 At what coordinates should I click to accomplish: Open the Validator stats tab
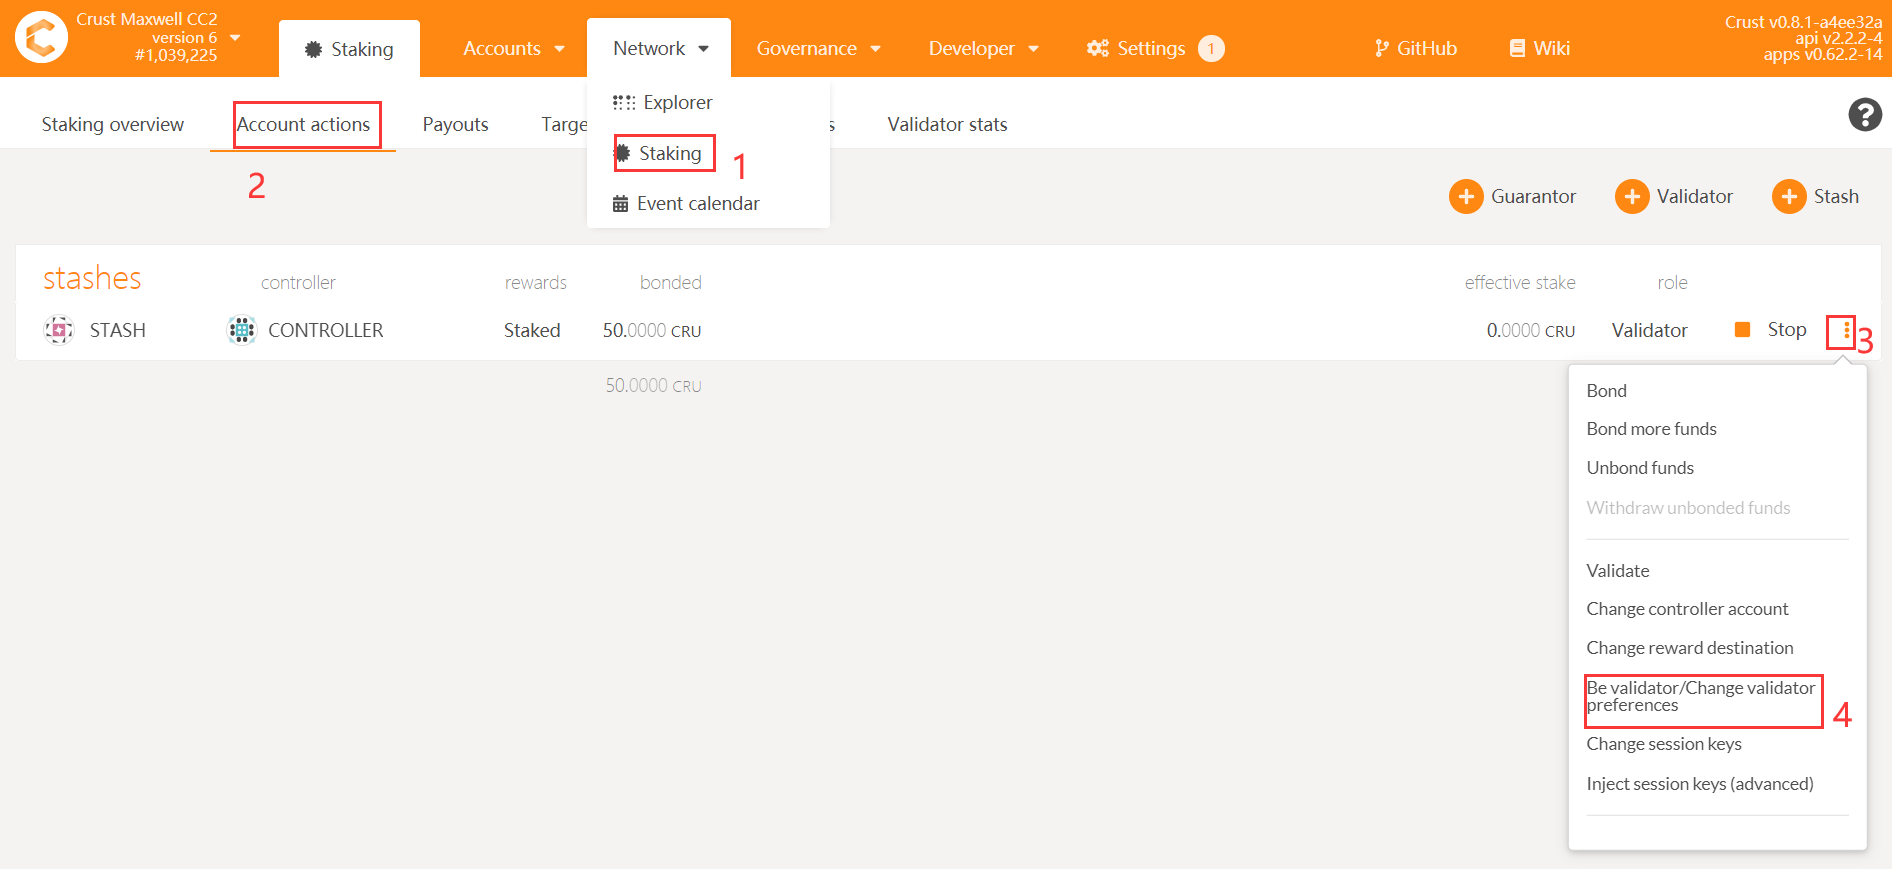947,125
